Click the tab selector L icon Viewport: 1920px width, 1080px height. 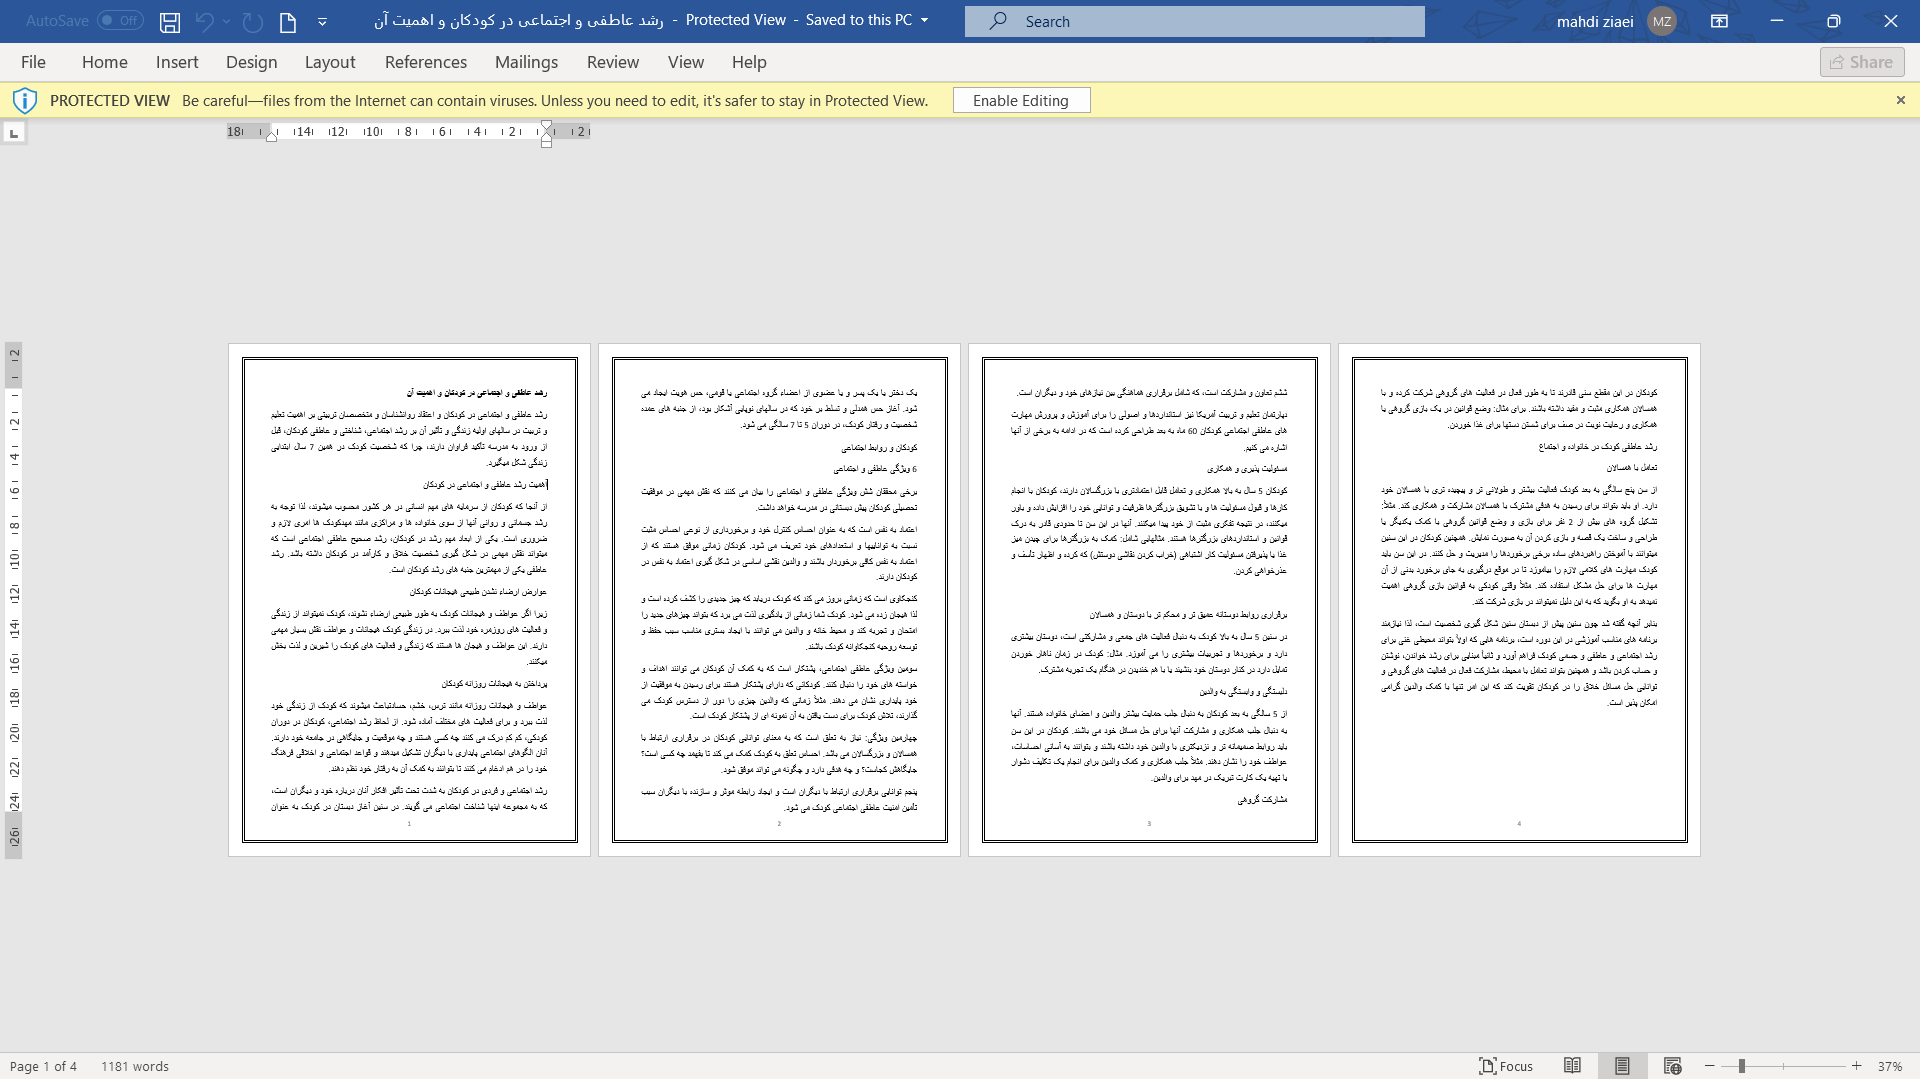point(14,133)
